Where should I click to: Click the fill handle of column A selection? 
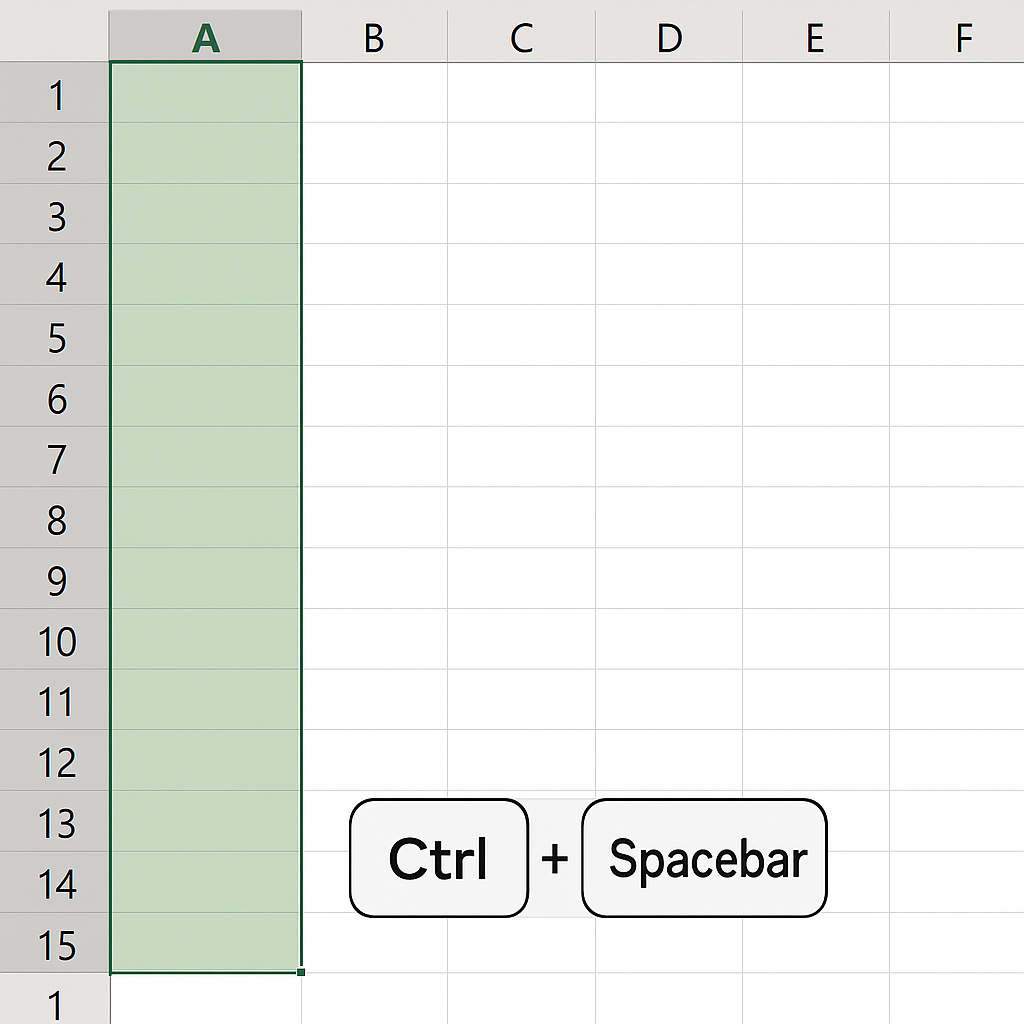[300, 972]
